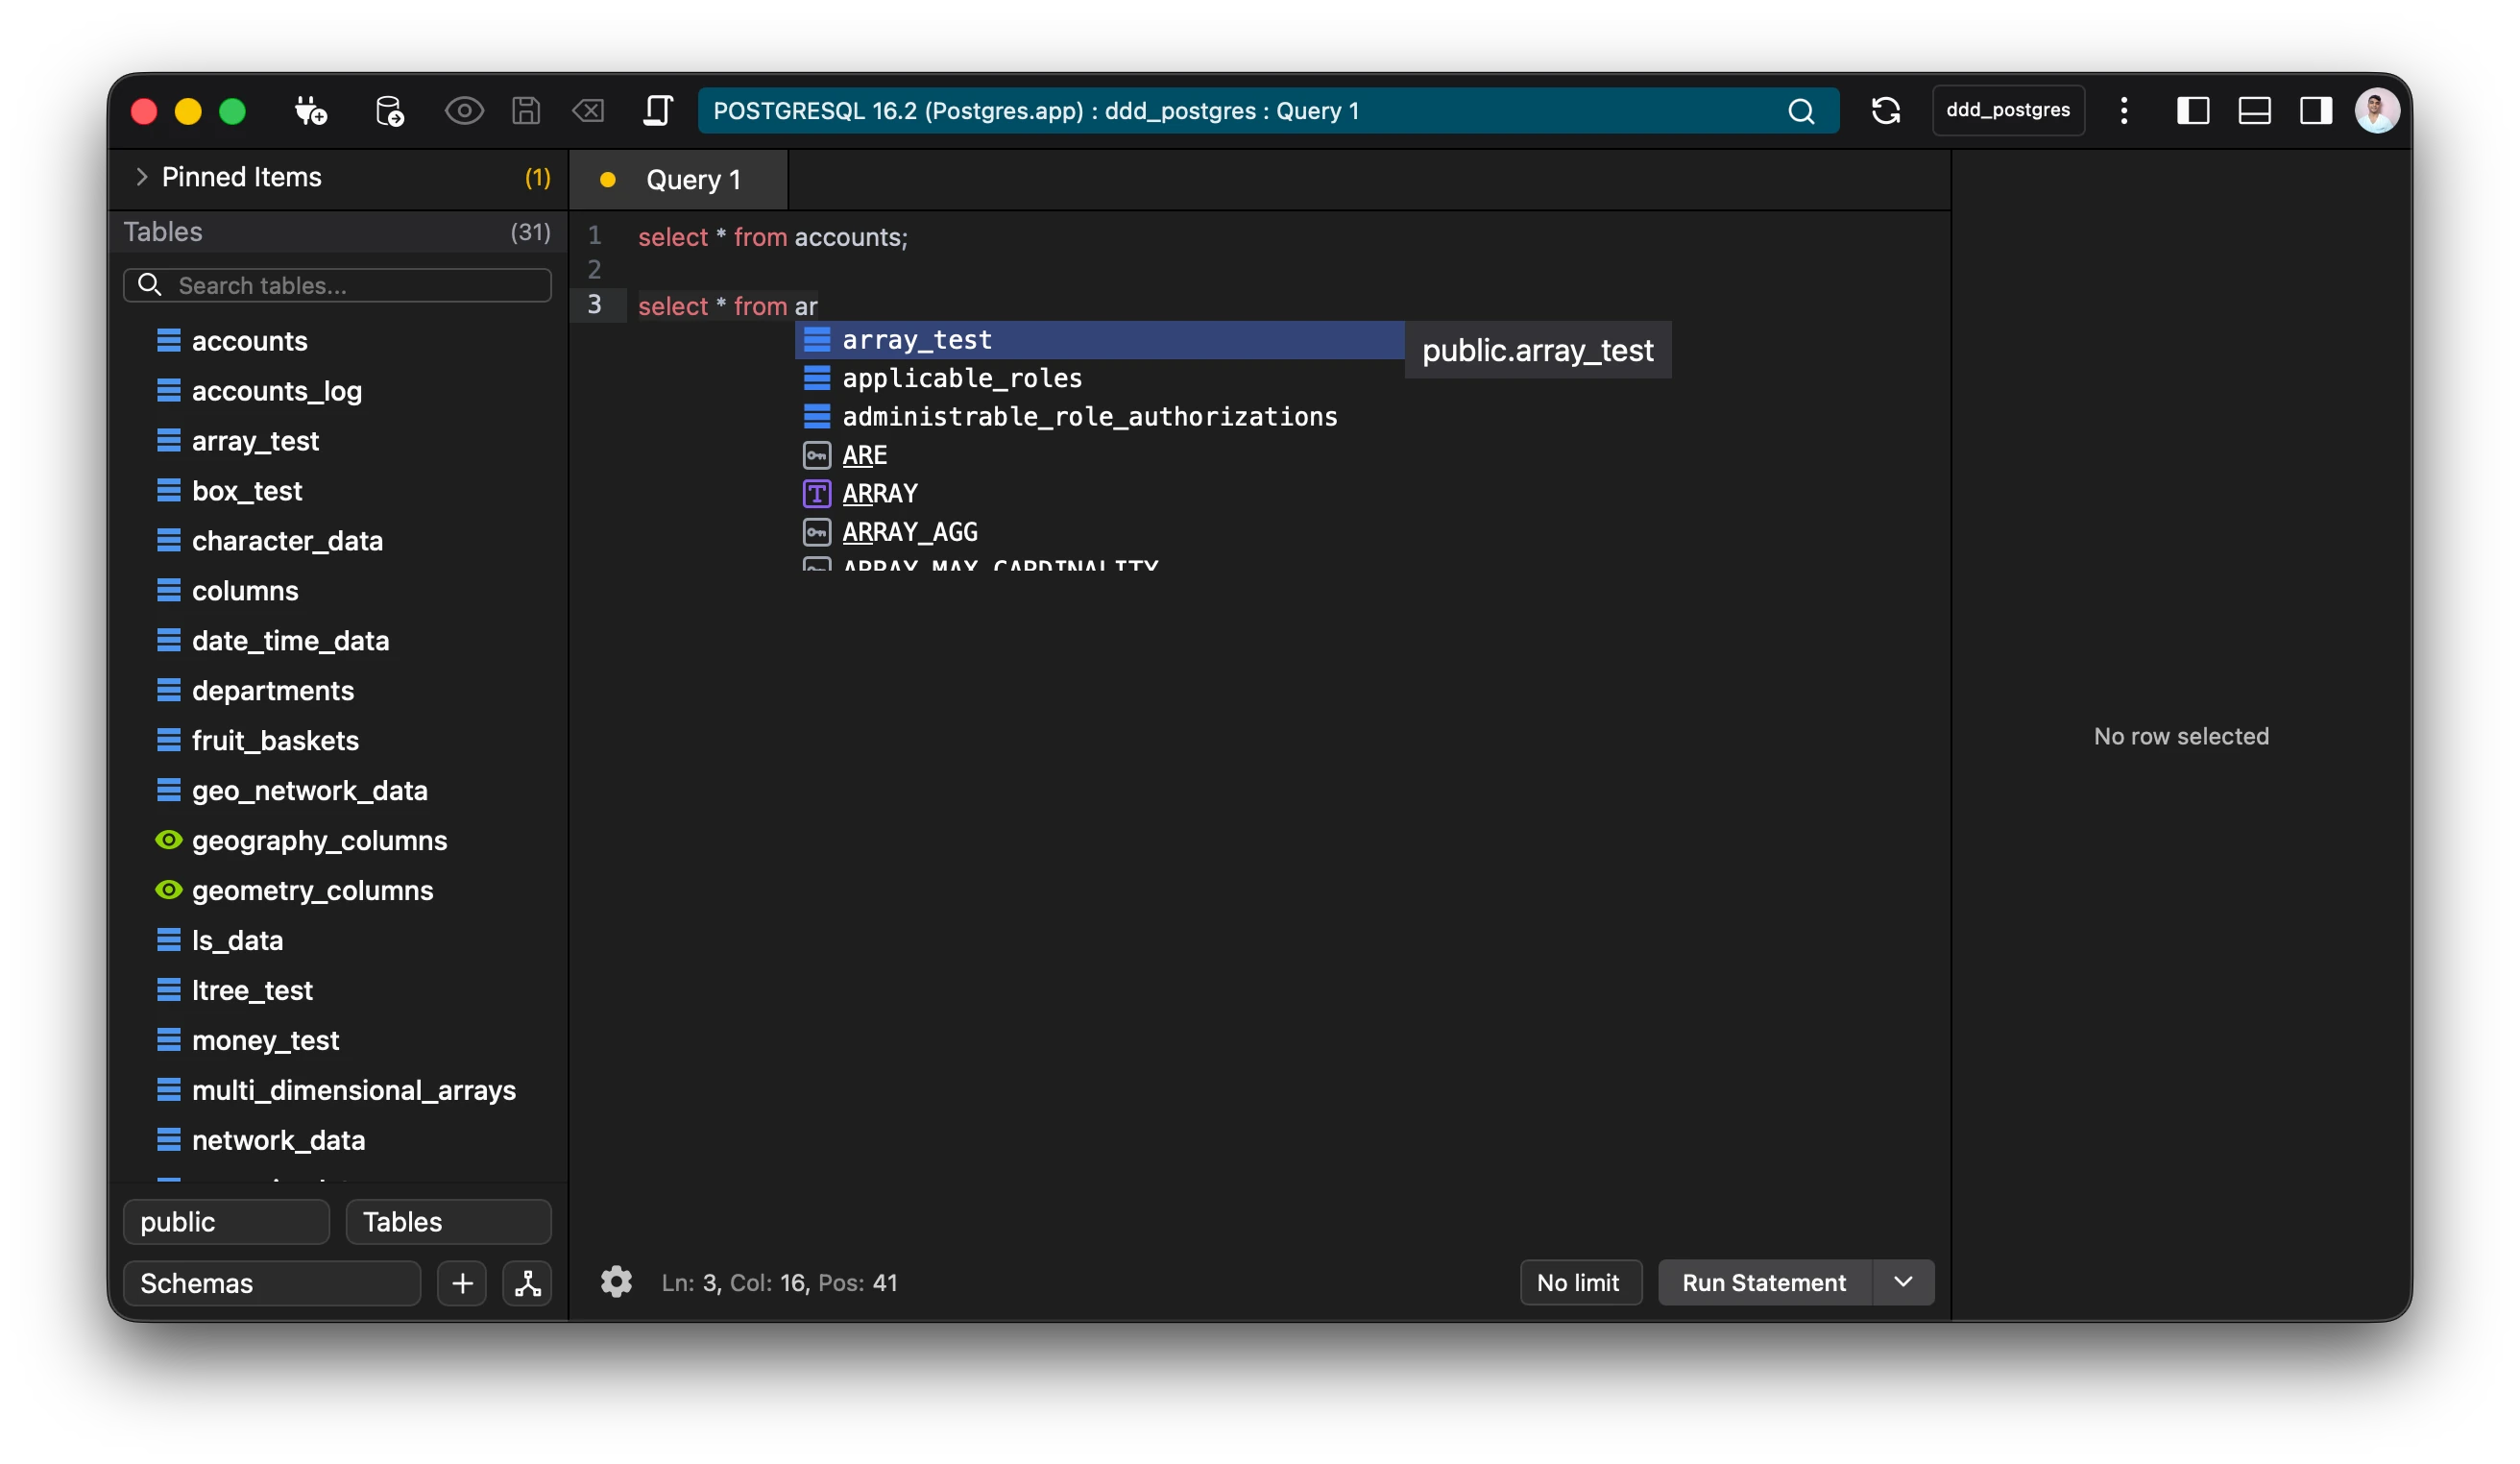Open the editor settings gear icon
Screen dimensions: 2520x1464
[x=616, y=1282]
